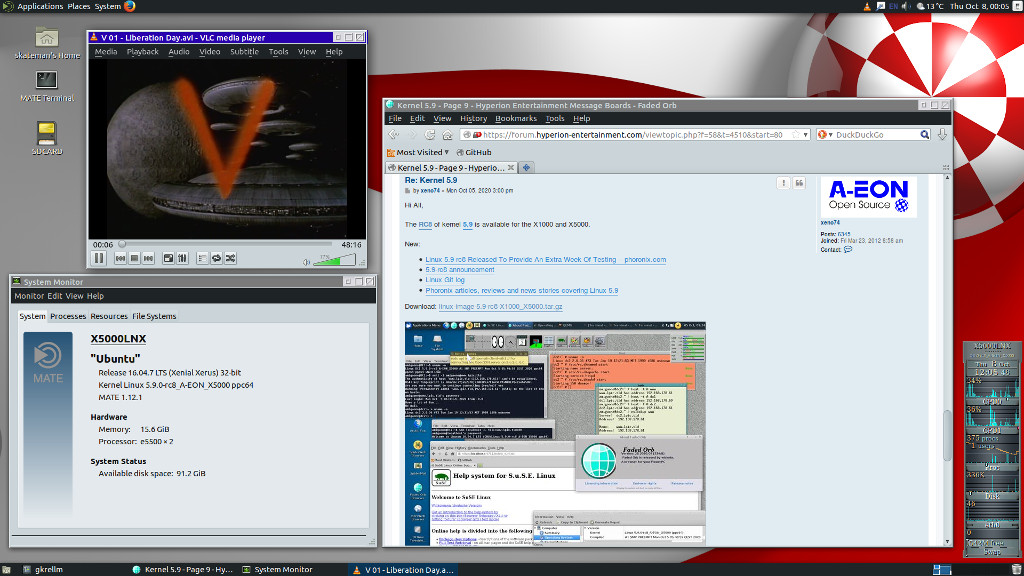Open the VLC playlist
Image resolution: width=1024 pixels, height=576 pixels.
[x=202, y=259]
